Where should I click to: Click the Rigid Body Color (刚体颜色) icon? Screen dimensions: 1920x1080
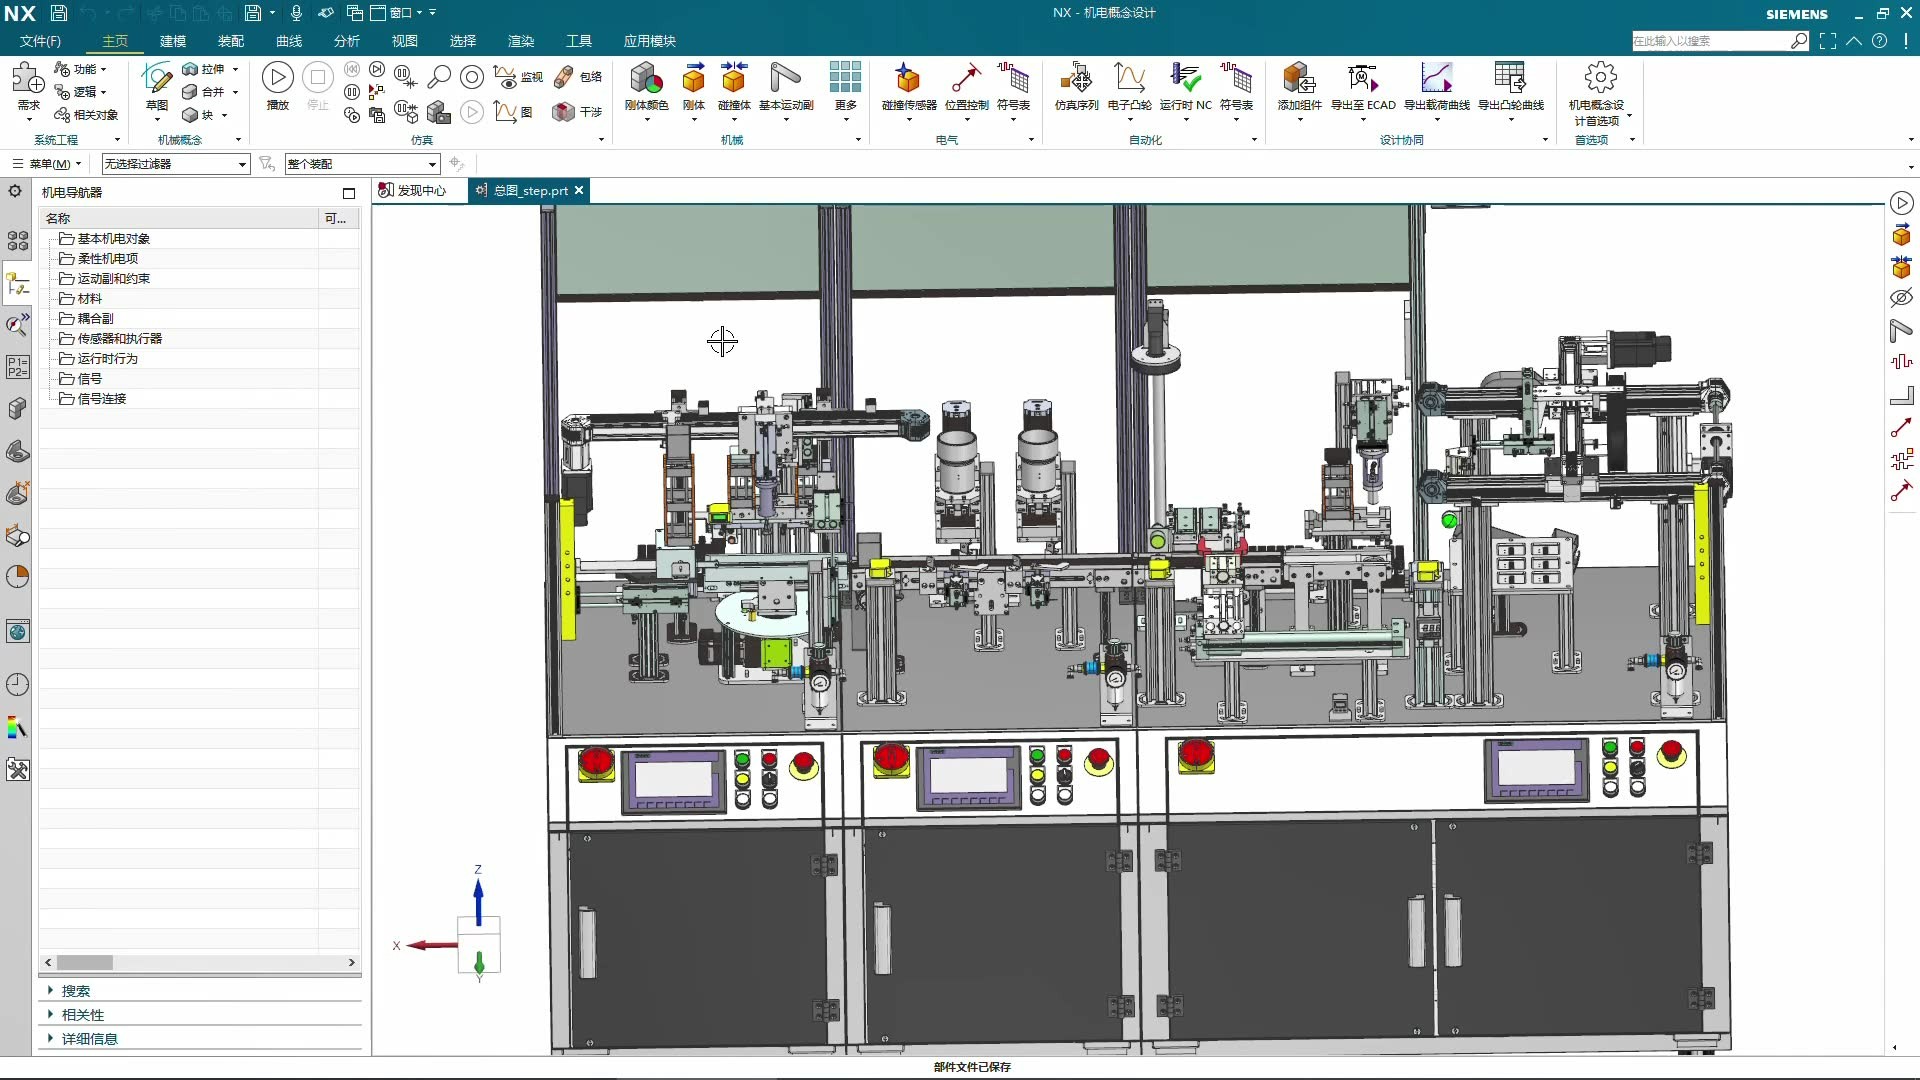click(x=646, y=79)
